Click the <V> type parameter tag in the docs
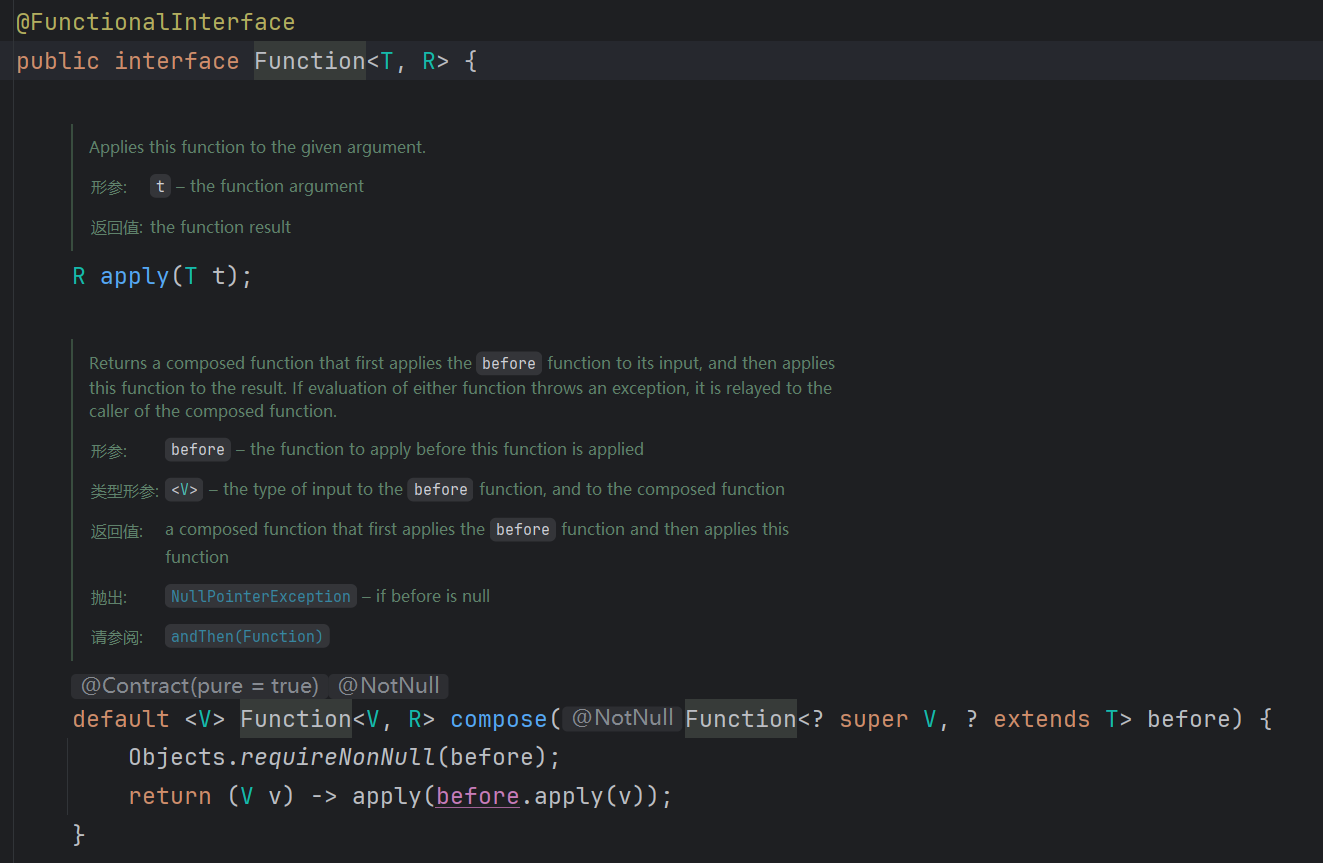The image size is (1323, 863). (184, 489)
